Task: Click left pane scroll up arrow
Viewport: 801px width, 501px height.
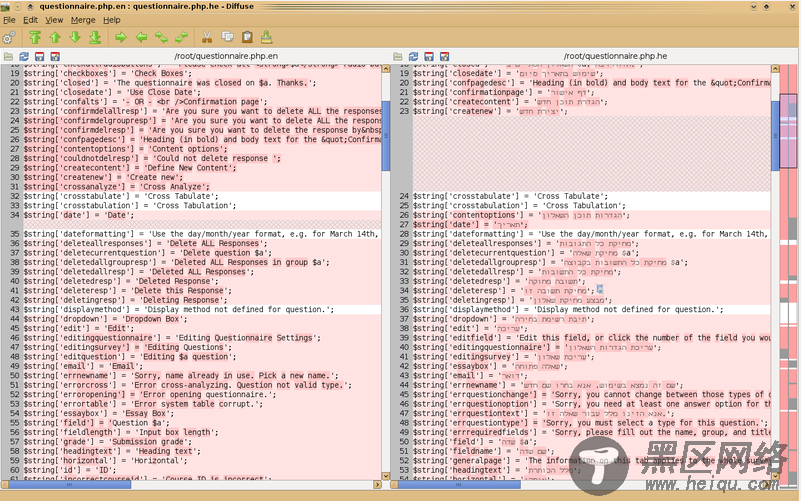Action: pos(386,68)
